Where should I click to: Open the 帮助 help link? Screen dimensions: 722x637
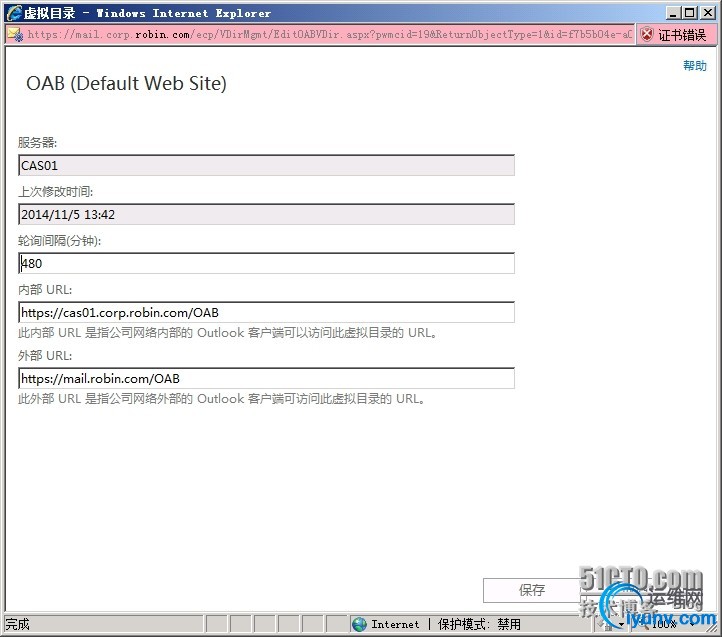pos(694,66)
